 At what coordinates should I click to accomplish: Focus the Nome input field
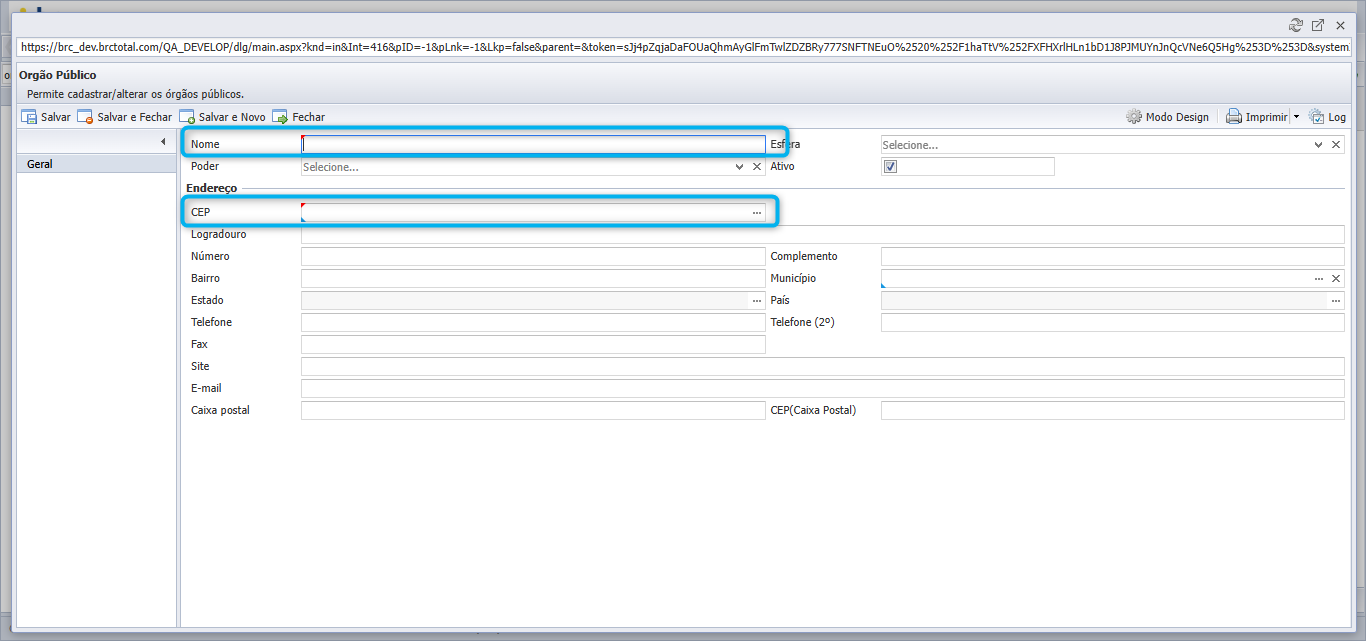pyautogui.click(x=533, y=145)
